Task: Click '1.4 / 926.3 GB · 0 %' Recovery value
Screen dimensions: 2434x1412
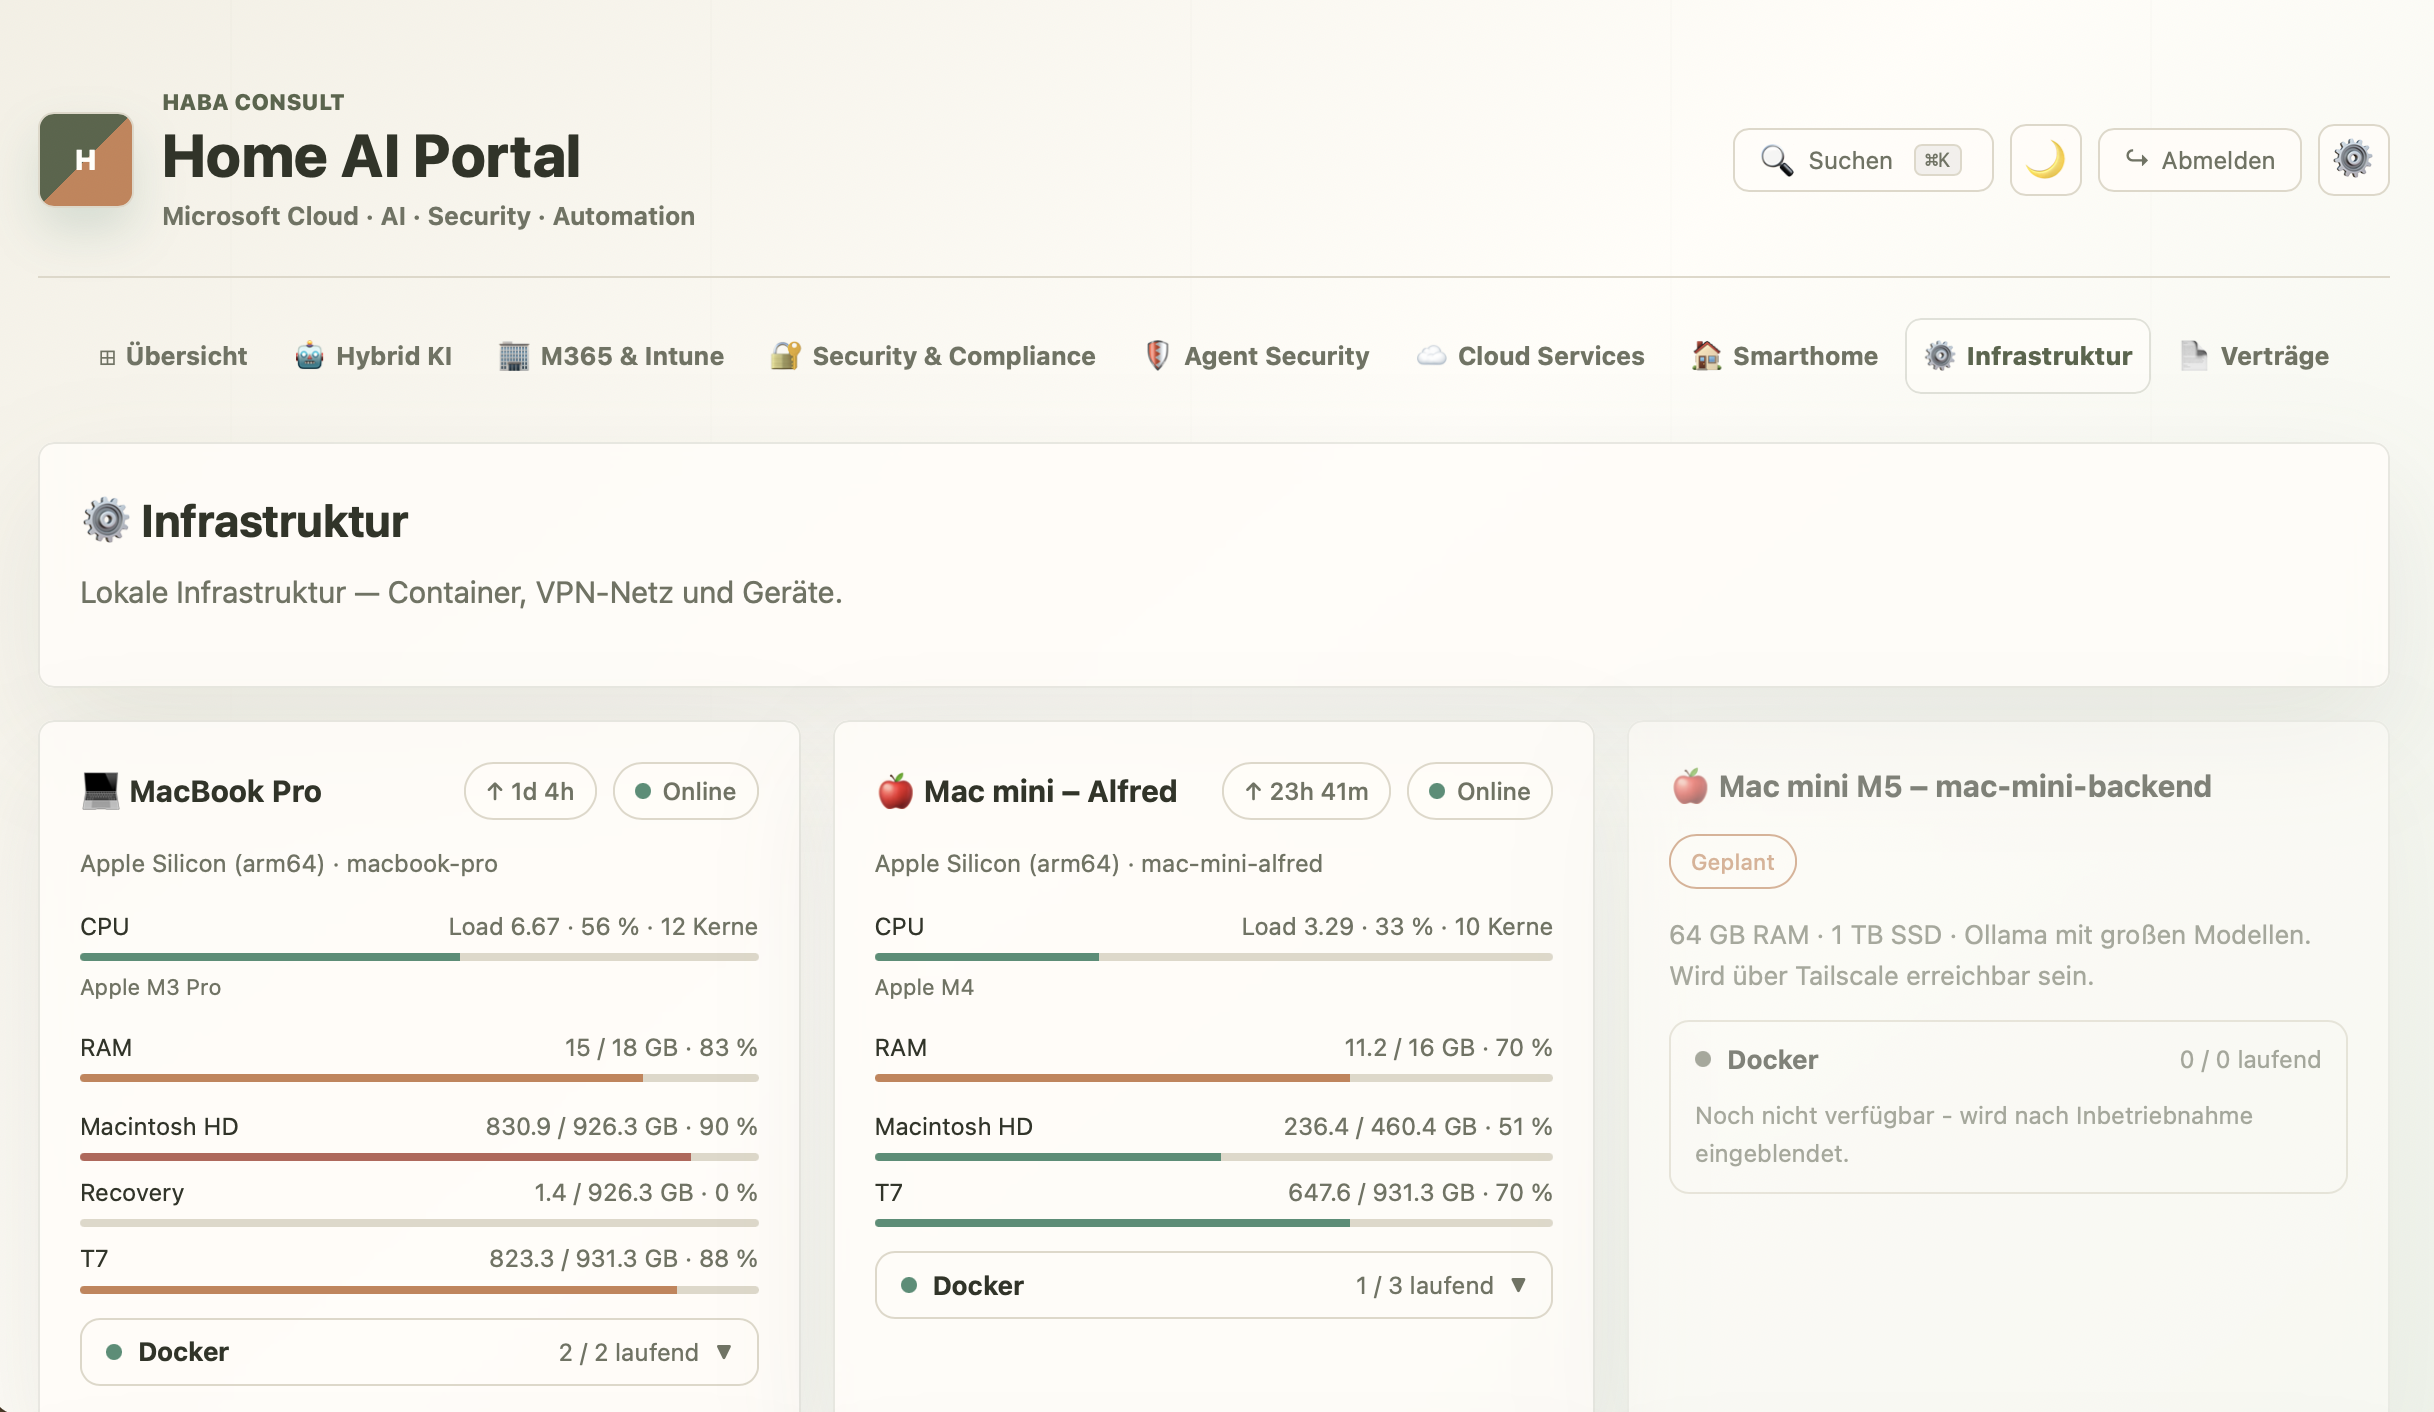Action: [646, 1193]
